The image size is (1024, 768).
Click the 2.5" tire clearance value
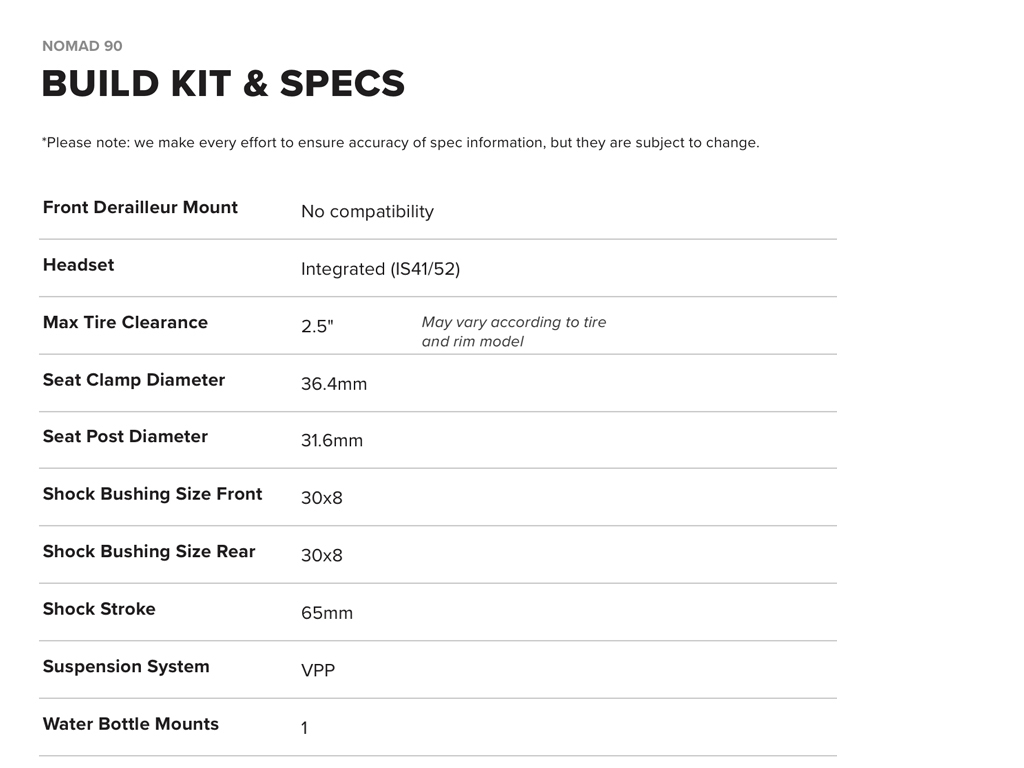(x=317, y=327)
